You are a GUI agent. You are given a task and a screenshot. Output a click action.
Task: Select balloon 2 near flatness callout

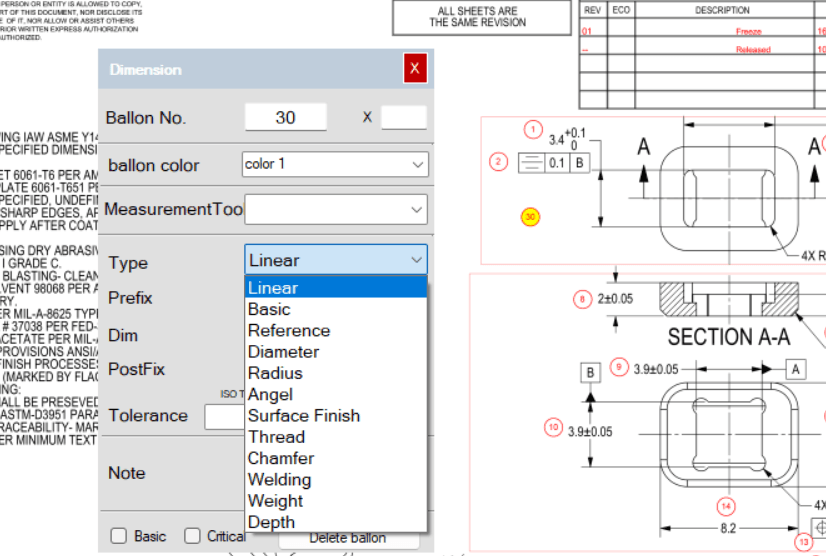[x=498, y=162]
